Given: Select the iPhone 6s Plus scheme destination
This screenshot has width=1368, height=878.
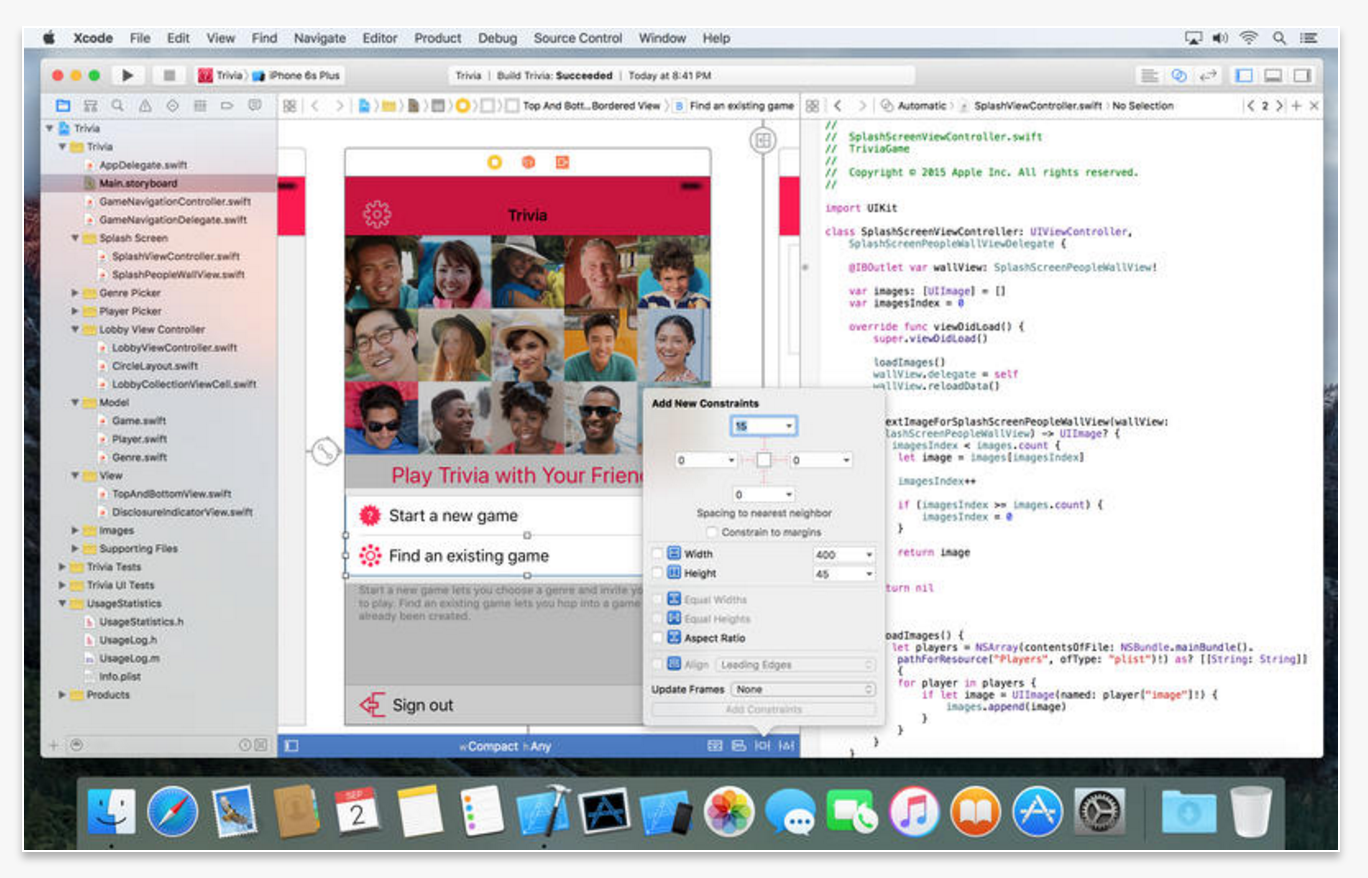Looking at the screenshot, I should [x=296, y=75].
